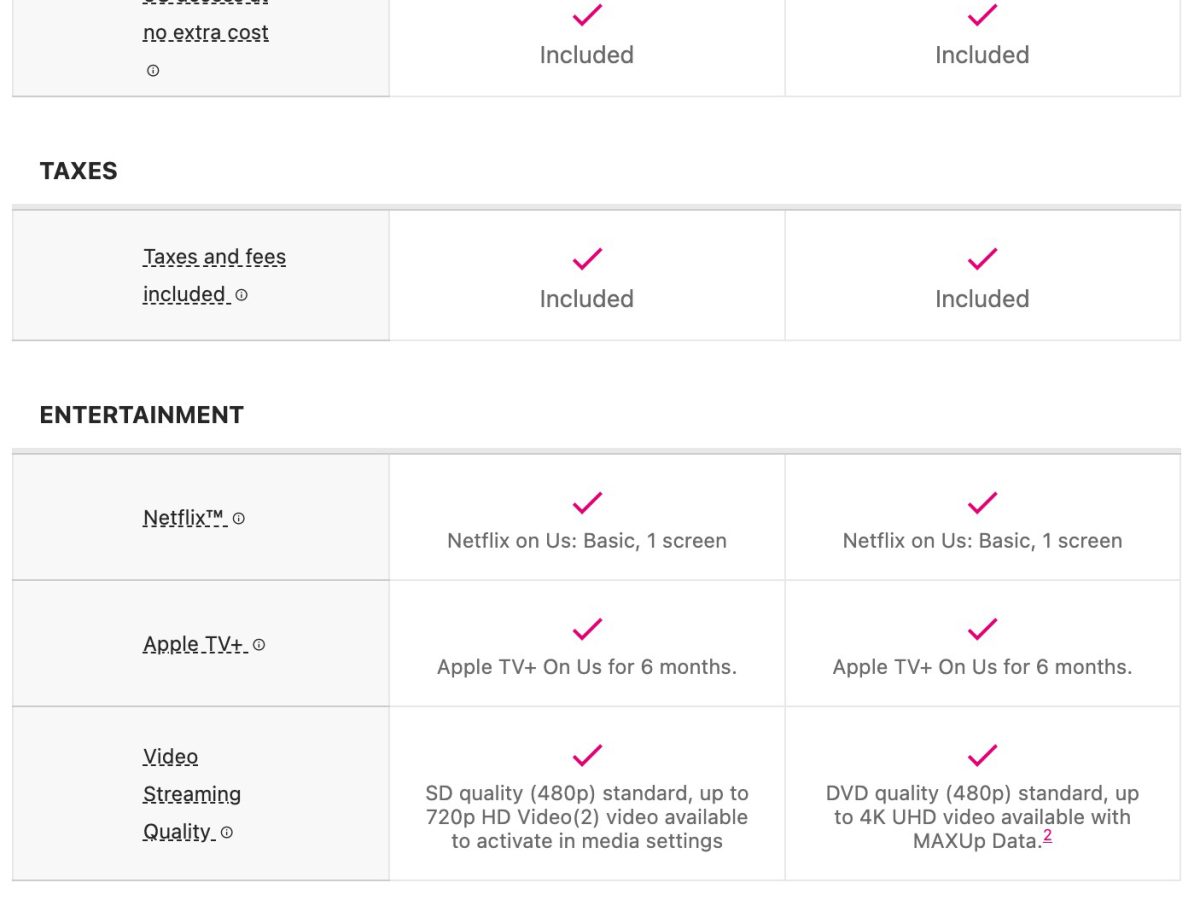1200x900 pixels.
Task: Click "Included" text in first plan's Taxes cell
Action: pyautogui.click(x=586, y=299)
